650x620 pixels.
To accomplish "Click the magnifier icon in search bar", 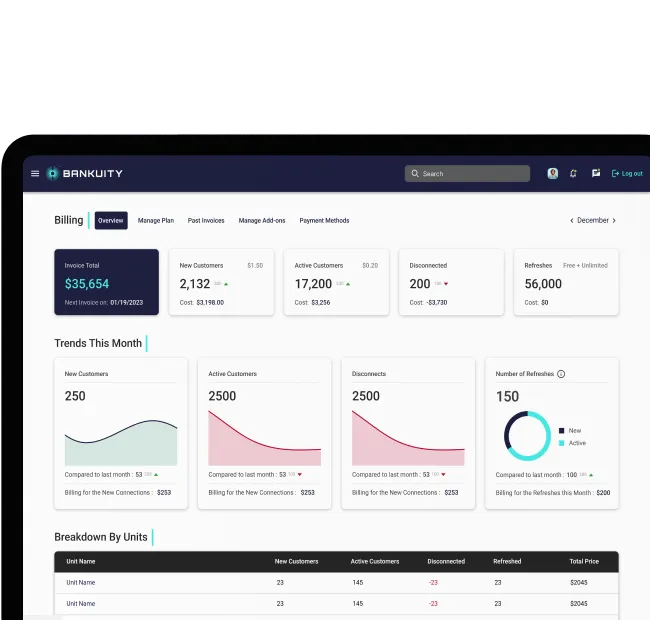I will pos(414,174).
